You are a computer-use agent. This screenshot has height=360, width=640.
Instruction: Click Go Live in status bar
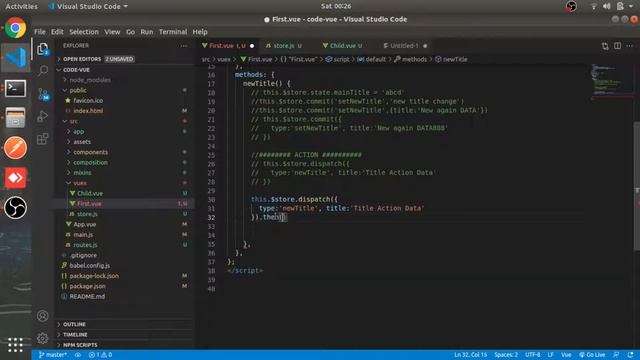592,355
